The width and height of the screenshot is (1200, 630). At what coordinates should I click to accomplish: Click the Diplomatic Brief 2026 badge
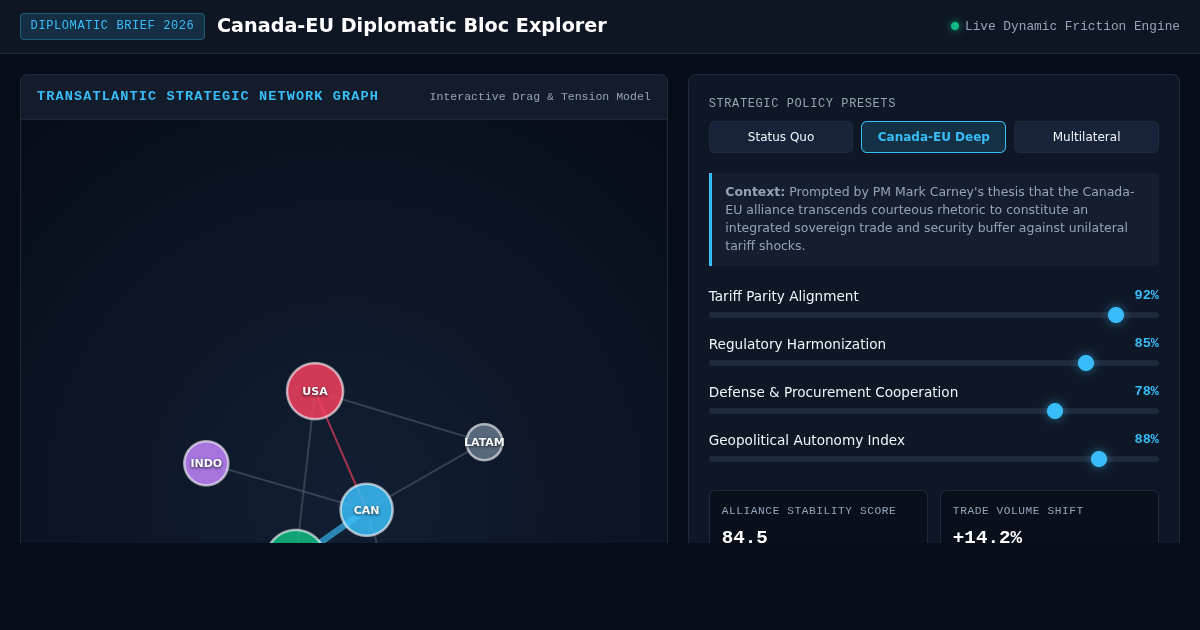coord(112,26)
